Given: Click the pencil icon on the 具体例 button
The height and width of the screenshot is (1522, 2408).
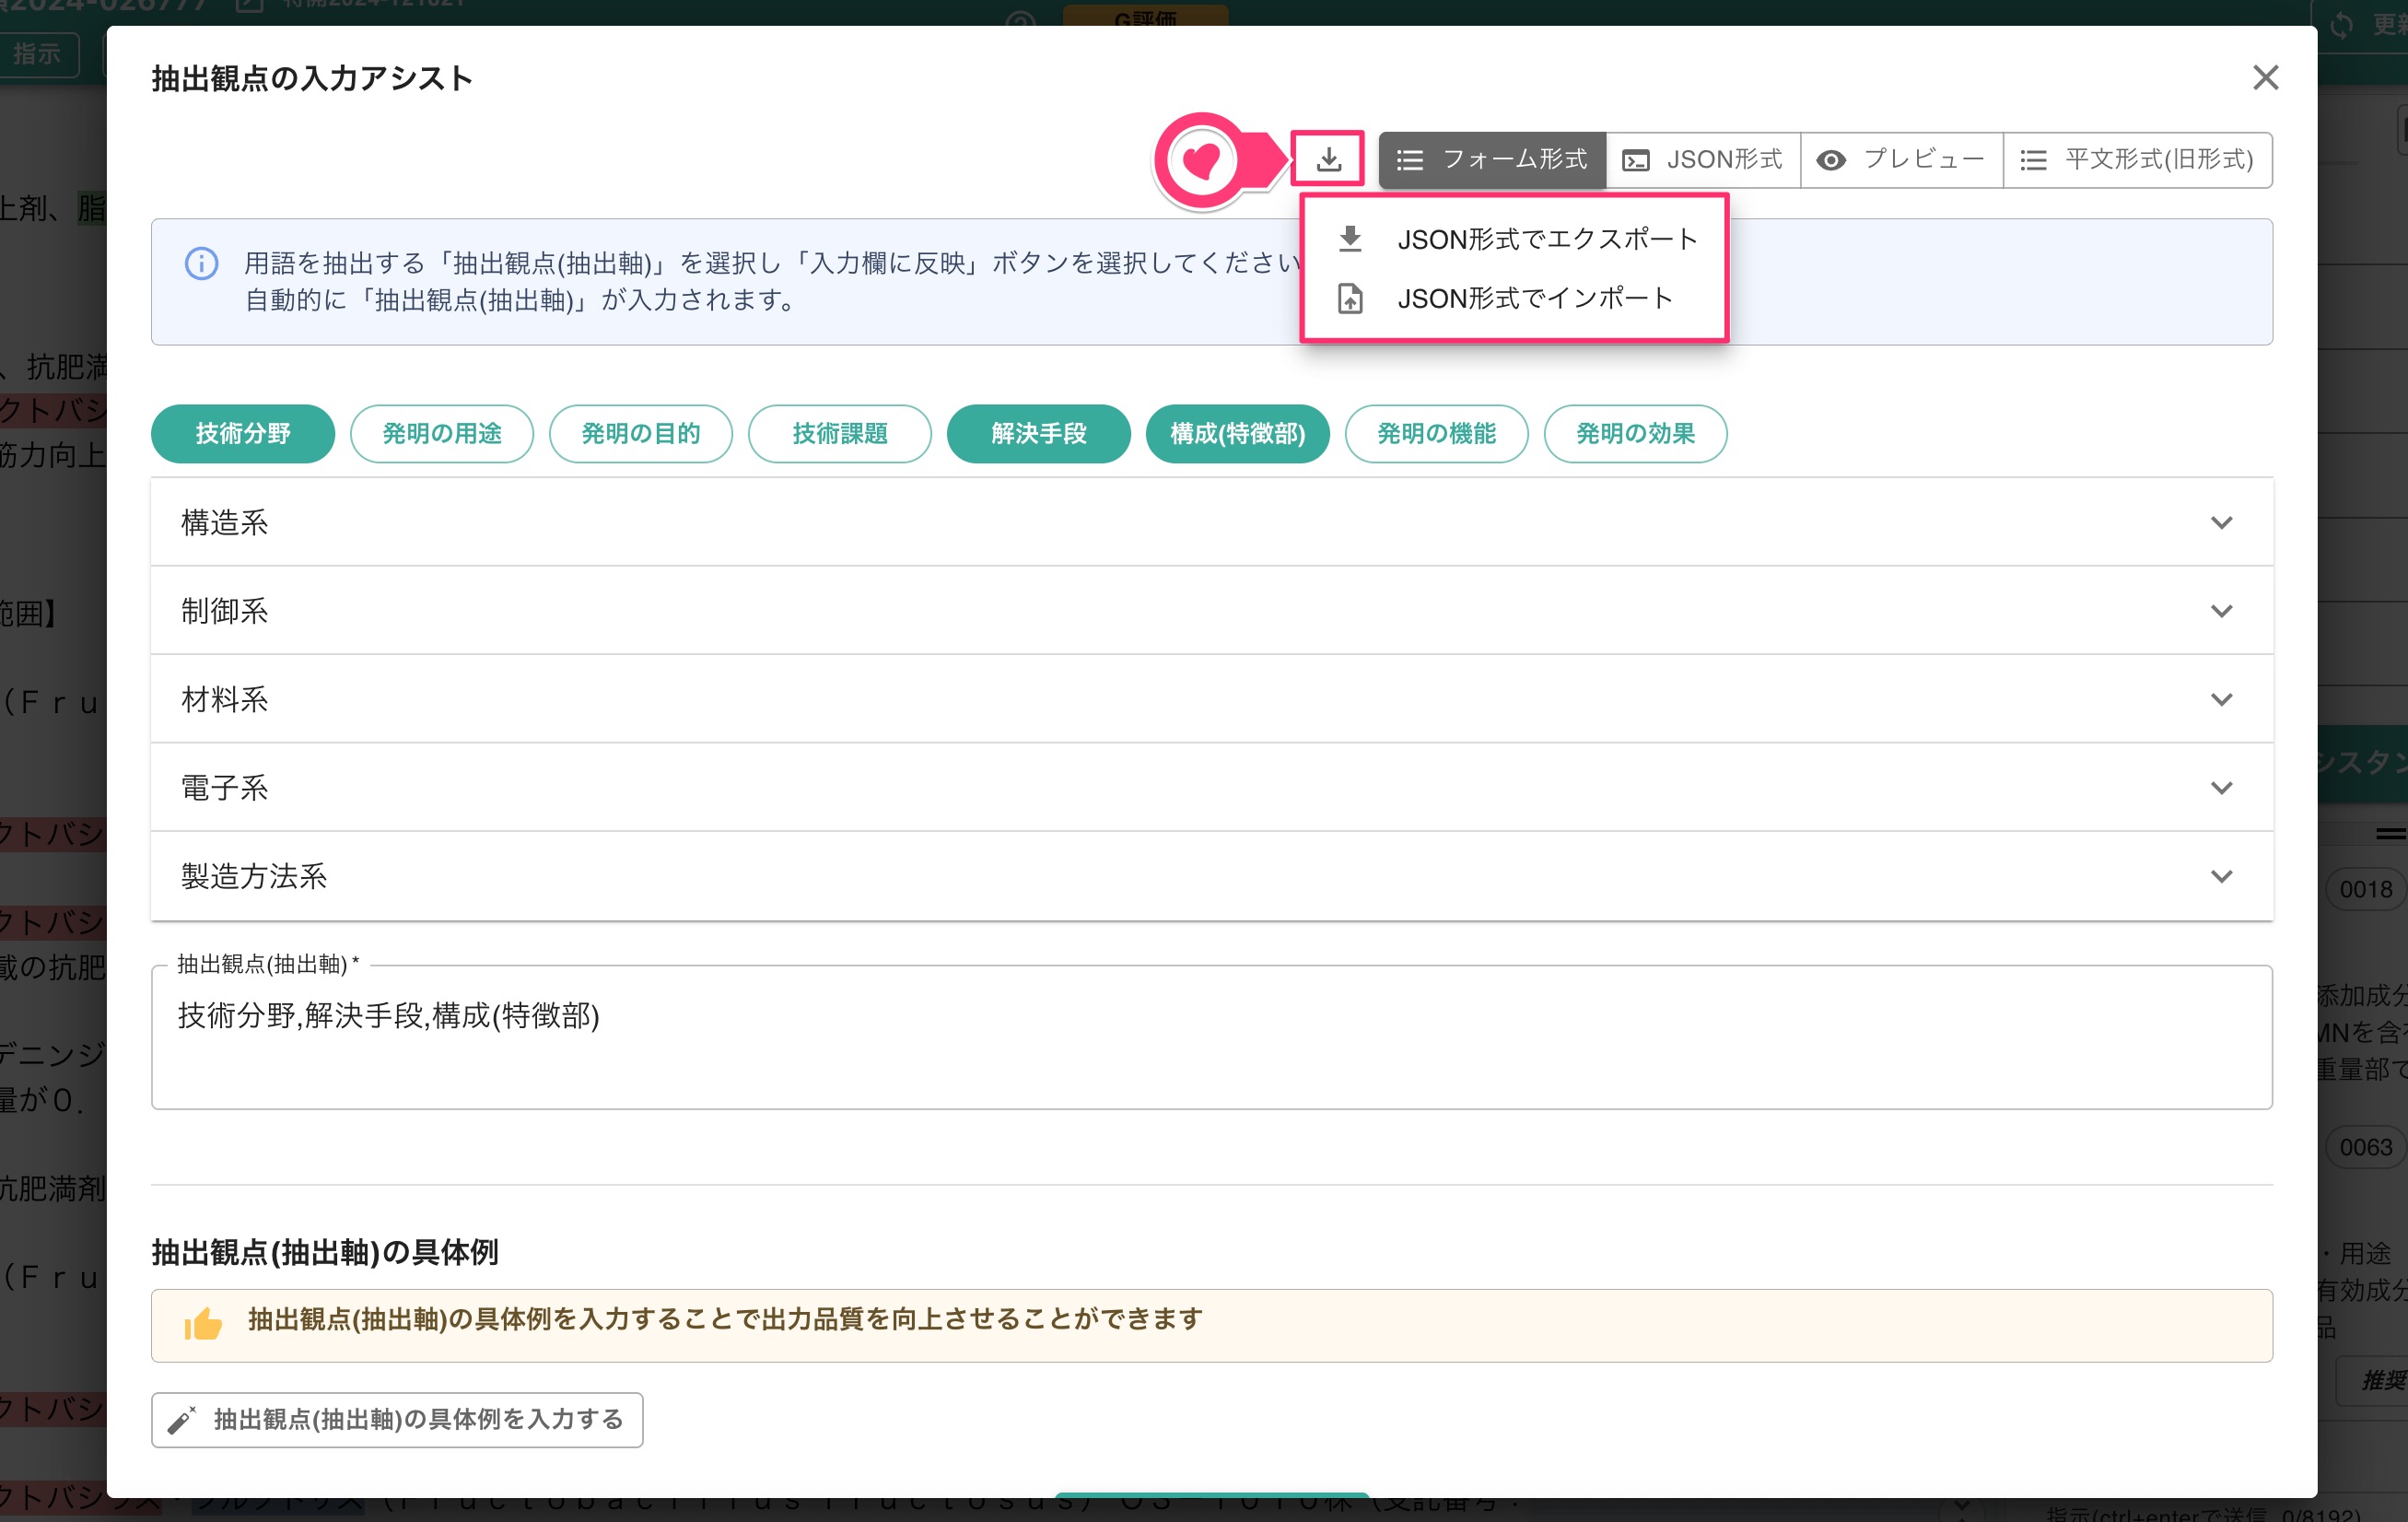Looking at the screenshot, I should [181, 1420].
